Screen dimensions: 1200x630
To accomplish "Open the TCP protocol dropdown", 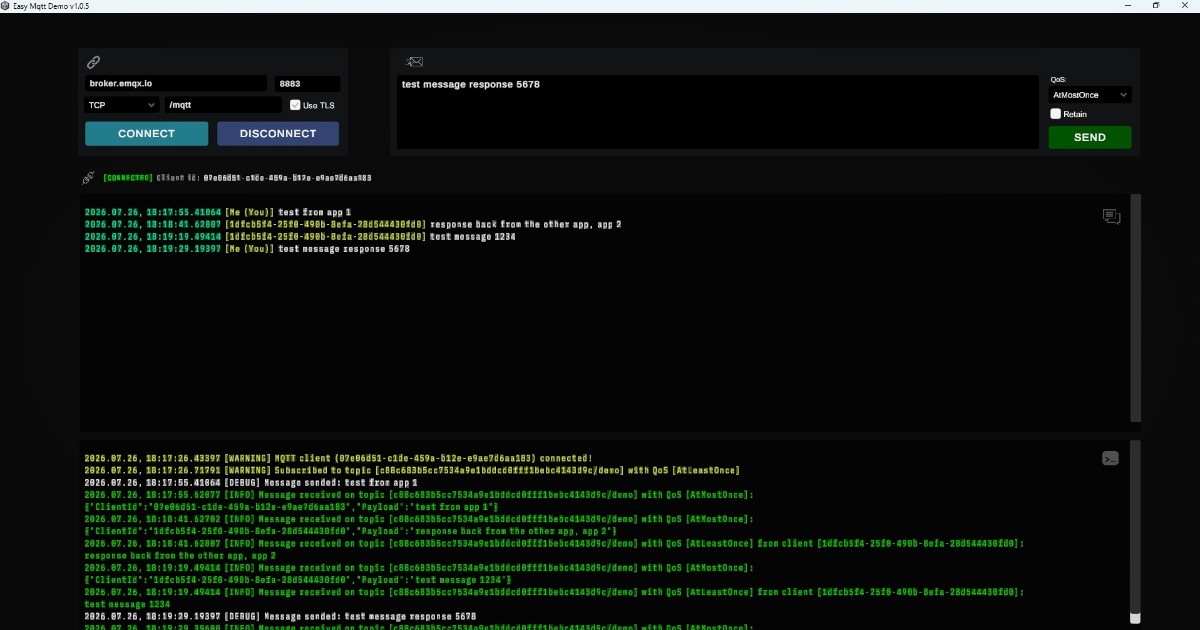I will click(x=122, y=105).
